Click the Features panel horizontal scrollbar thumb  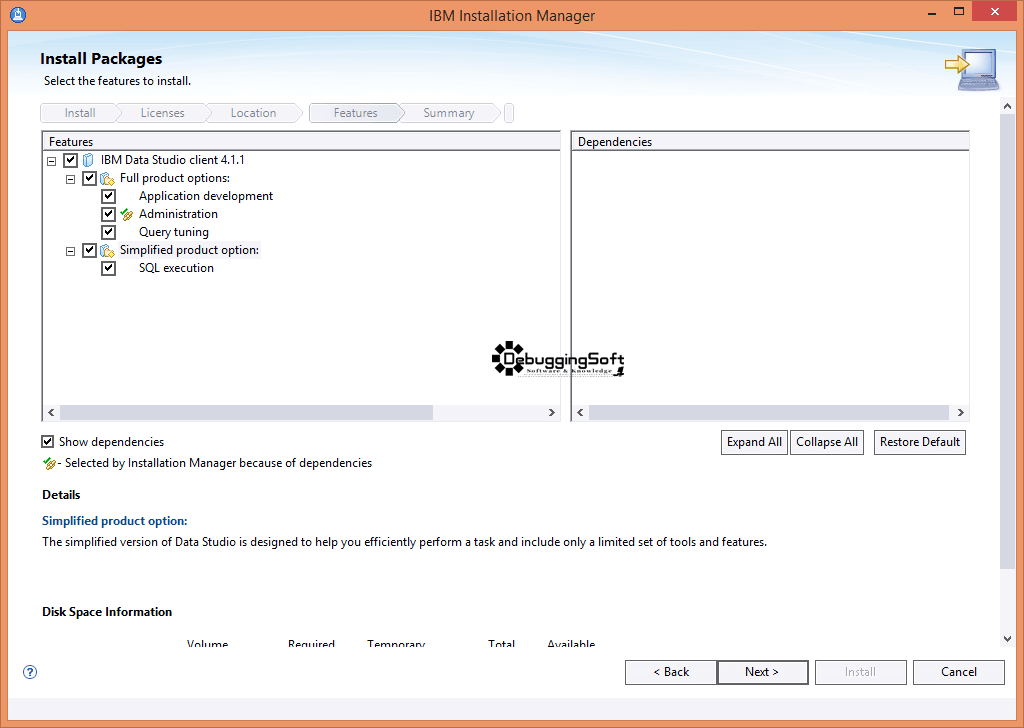click(x=246, y=413)
